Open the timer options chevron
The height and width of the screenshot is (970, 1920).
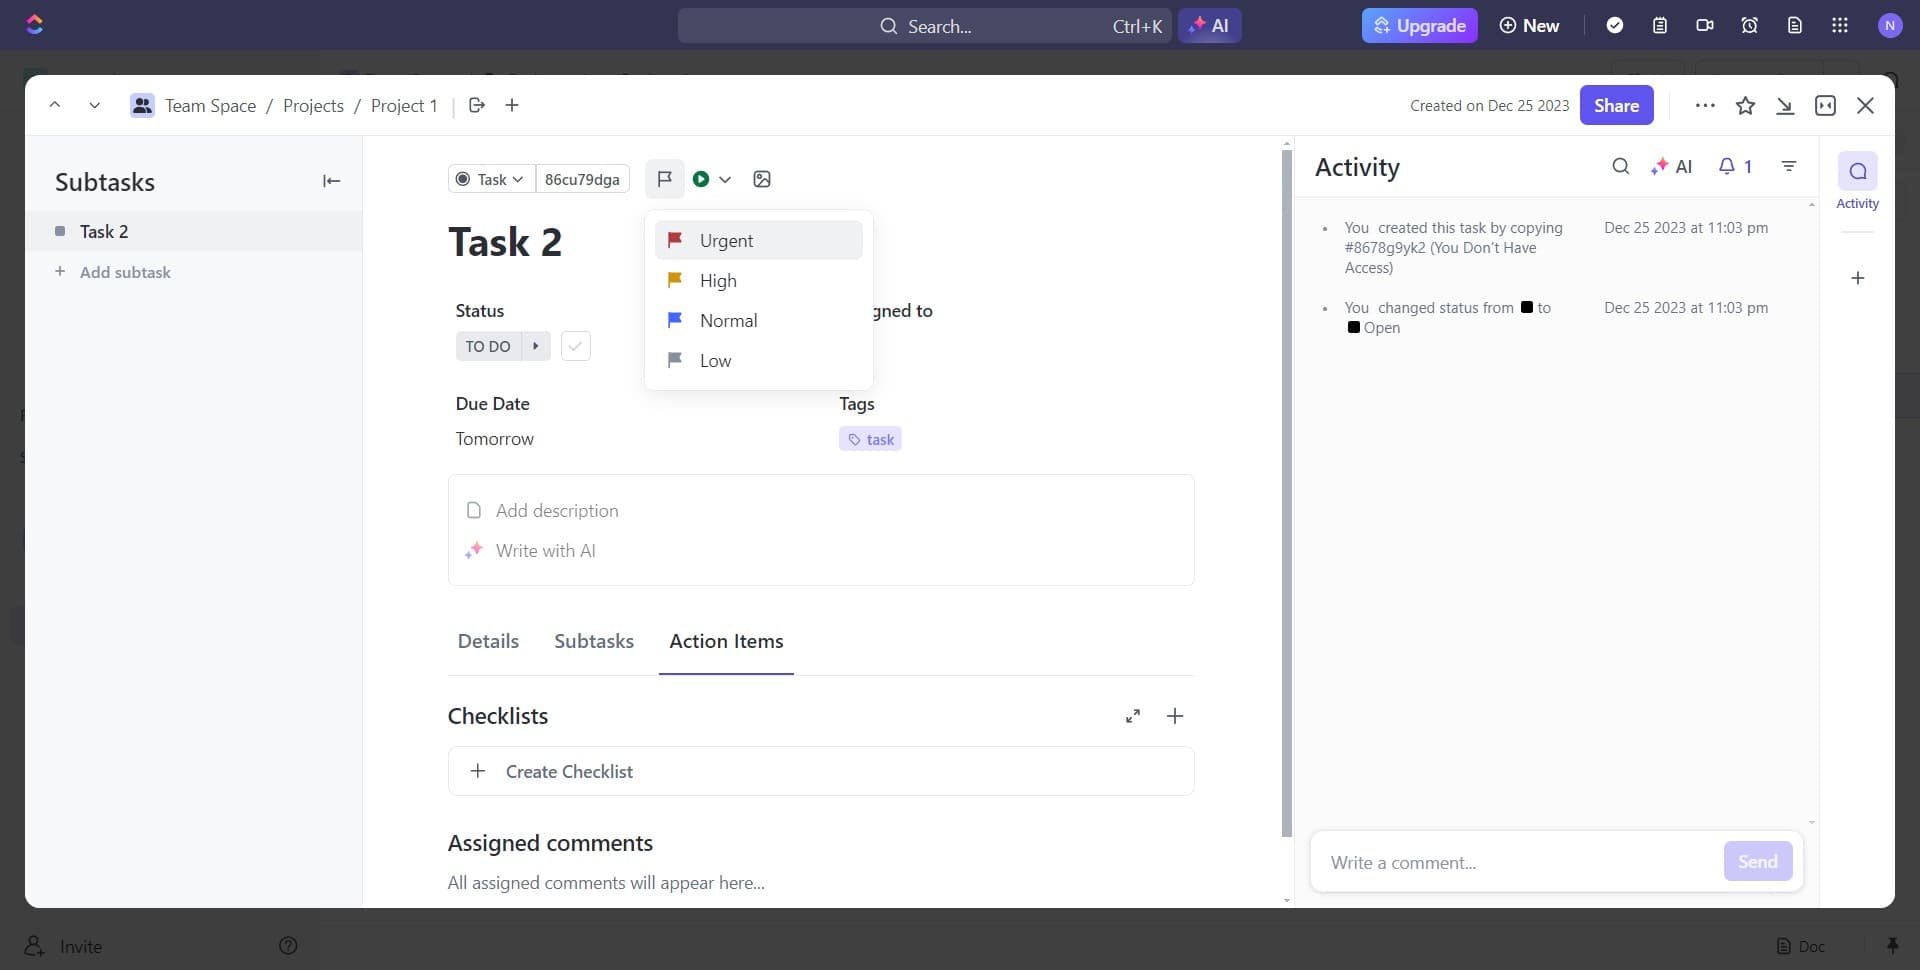point(725,179)
